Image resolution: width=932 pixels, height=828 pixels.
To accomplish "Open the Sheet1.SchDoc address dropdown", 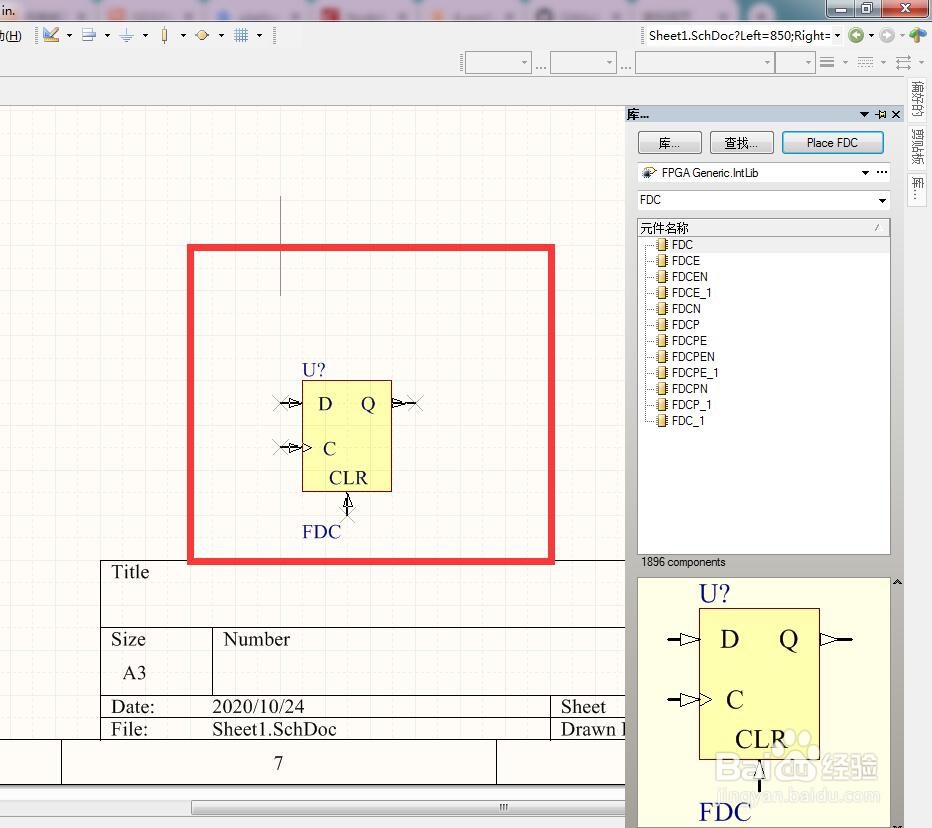I will point(837,36).
